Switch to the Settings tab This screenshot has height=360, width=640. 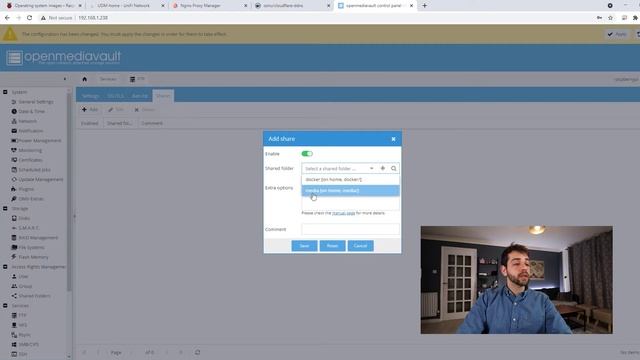pyautogui.click(x=90, y=96)
